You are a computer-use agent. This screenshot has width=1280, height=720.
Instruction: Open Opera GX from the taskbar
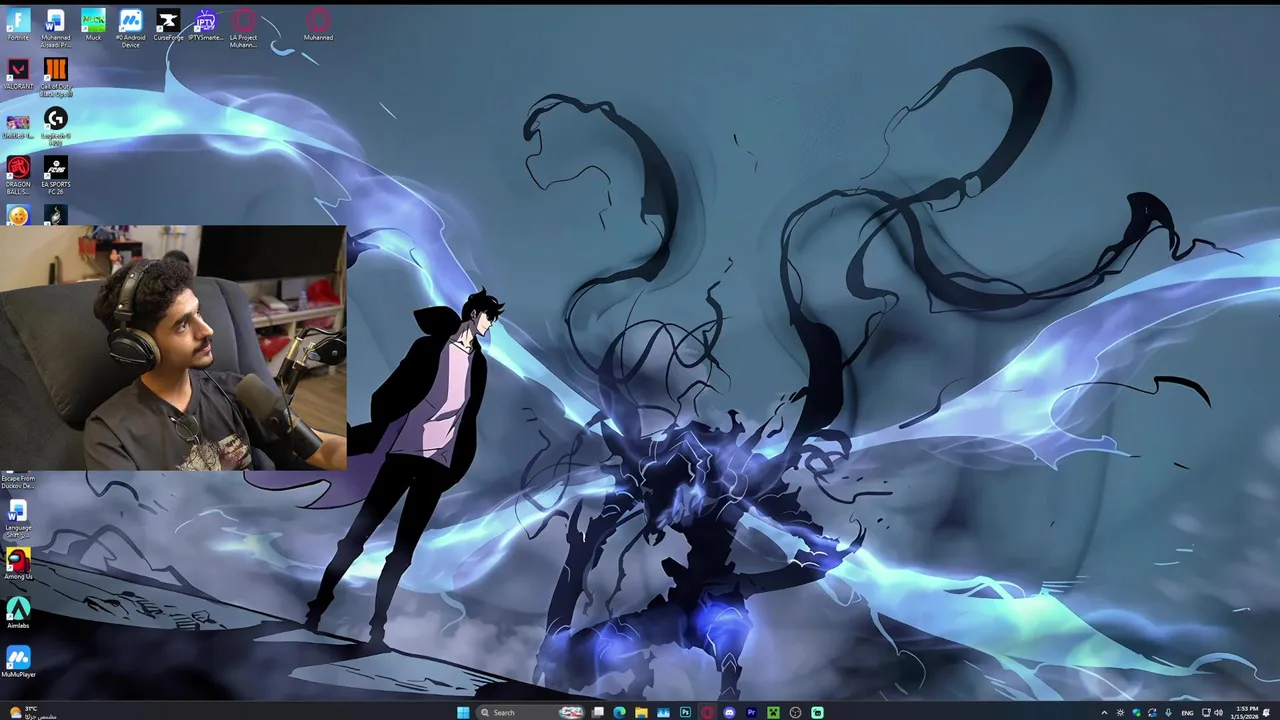coord(707,712)
